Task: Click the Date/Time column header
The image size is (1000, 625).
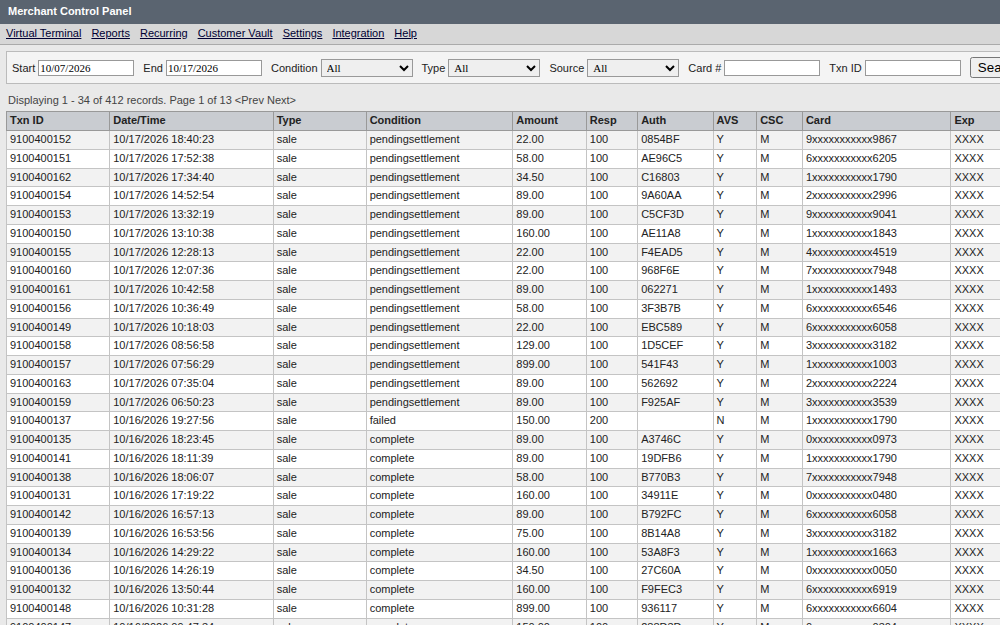Action: tap(191, 121)
